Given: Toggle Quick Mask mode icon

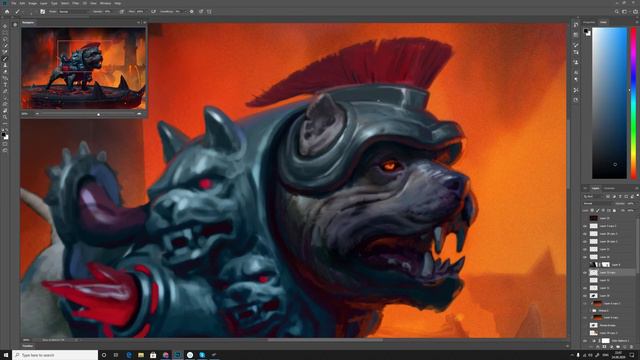Looking at the screenshot, I should (5, 144).
